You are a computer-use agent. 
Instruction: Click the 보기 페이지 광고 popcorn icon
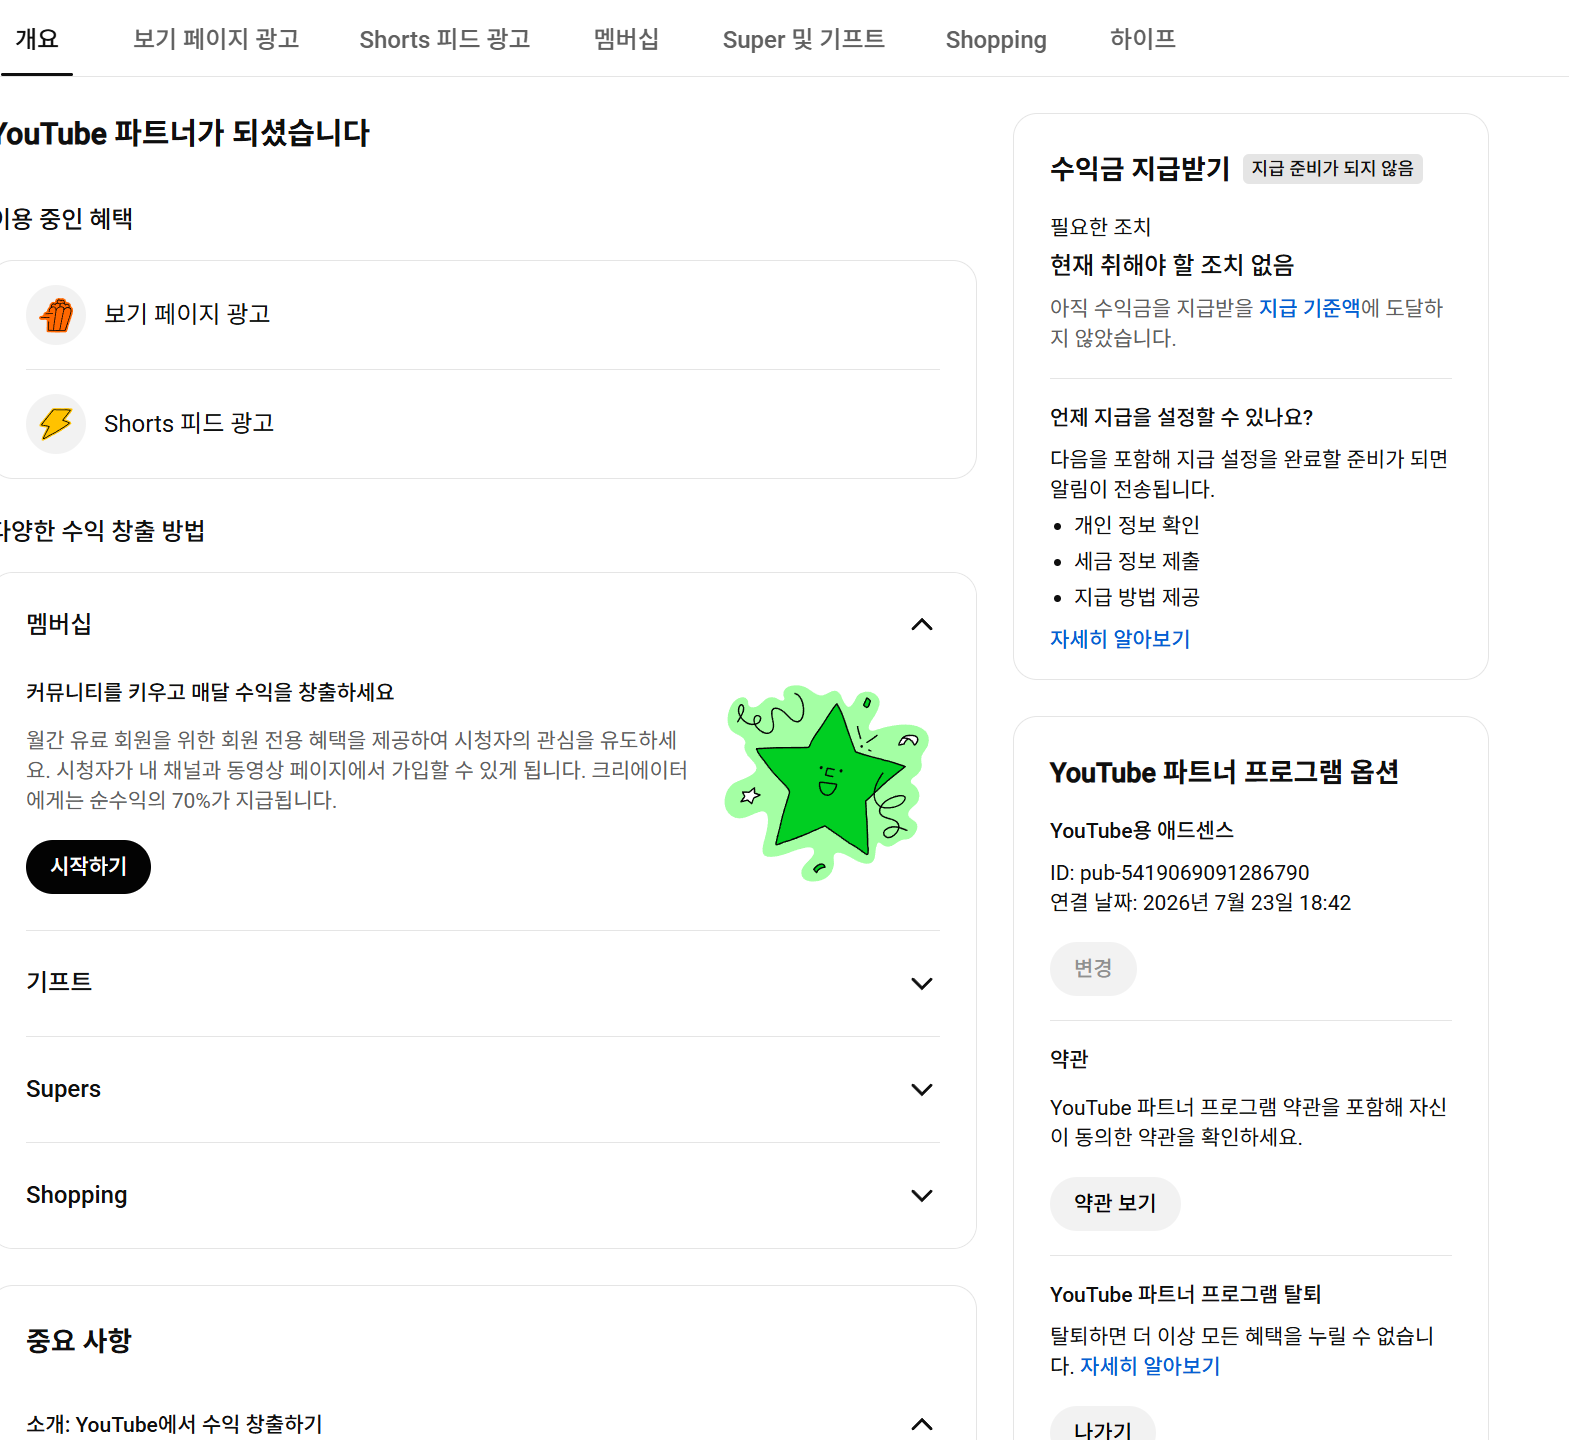[56, 315]
